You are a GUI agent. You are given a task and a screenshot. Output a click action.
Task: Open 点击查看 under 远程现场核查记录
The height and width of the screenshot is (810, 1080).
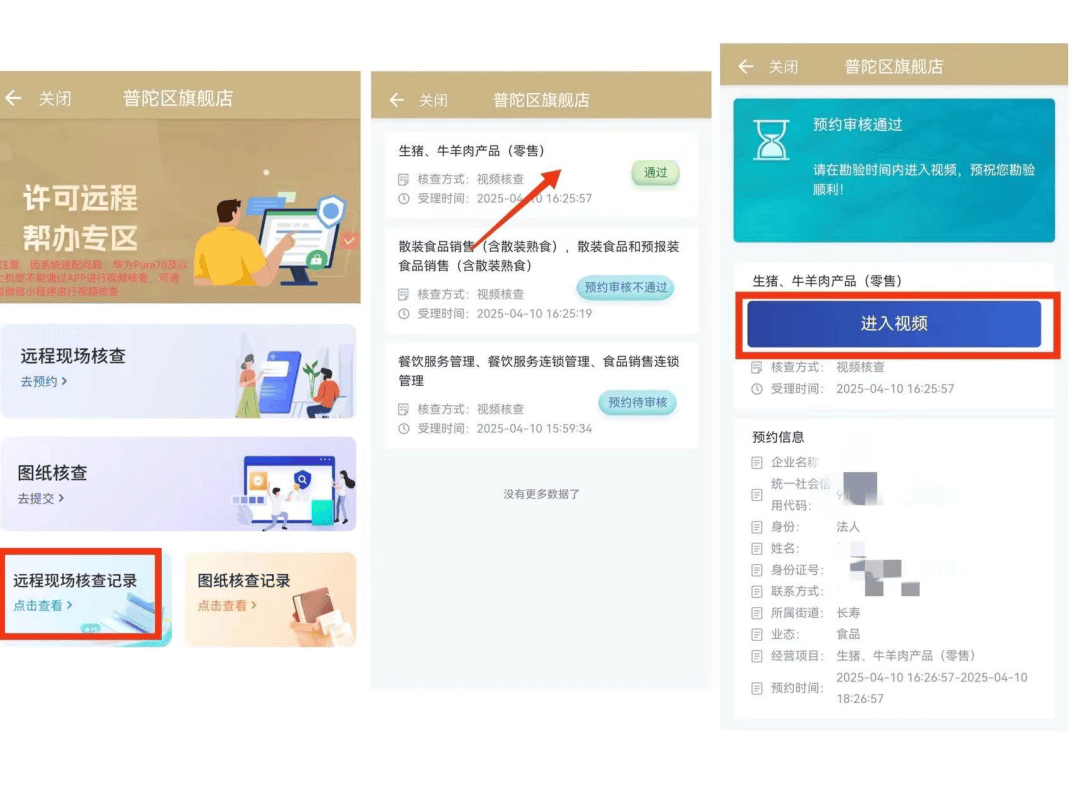(x=42, y=606)
